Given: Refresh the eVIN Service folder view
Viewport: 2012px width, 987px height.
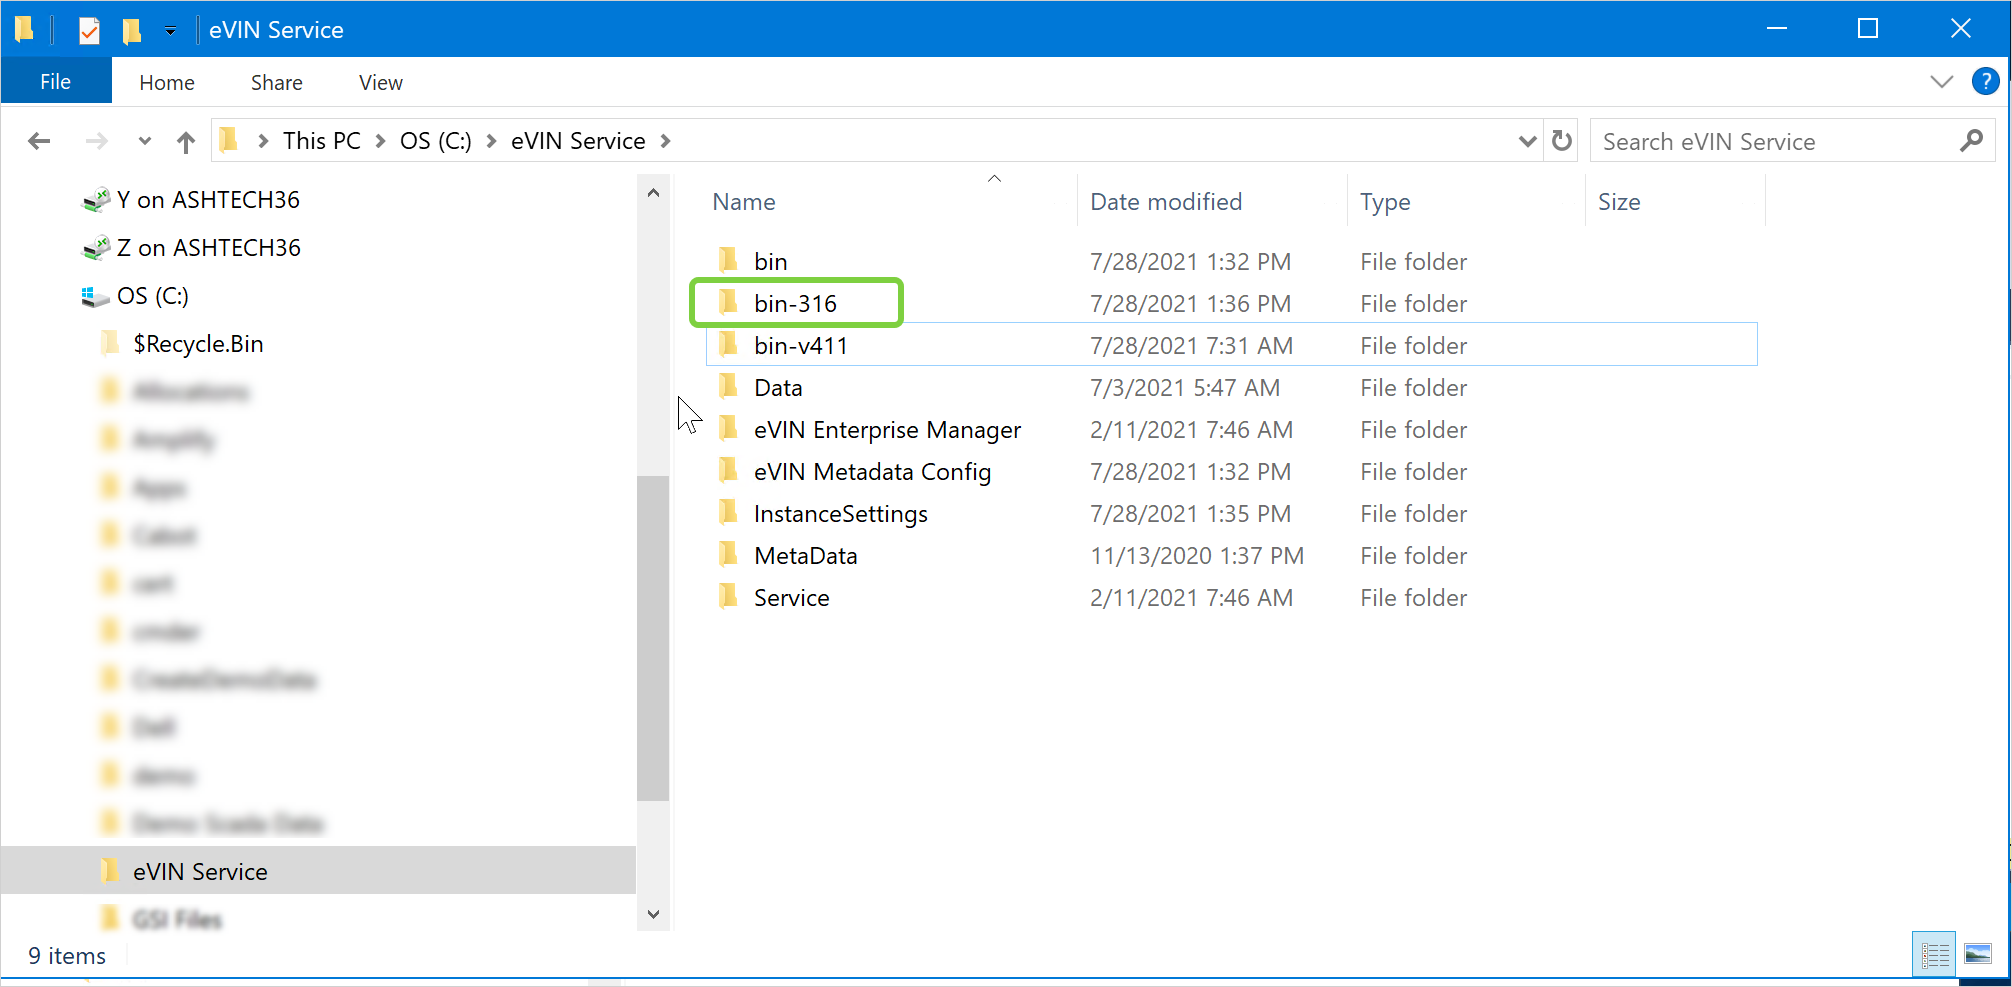Looking at the screenshot, I should (x=1561, y=141).
